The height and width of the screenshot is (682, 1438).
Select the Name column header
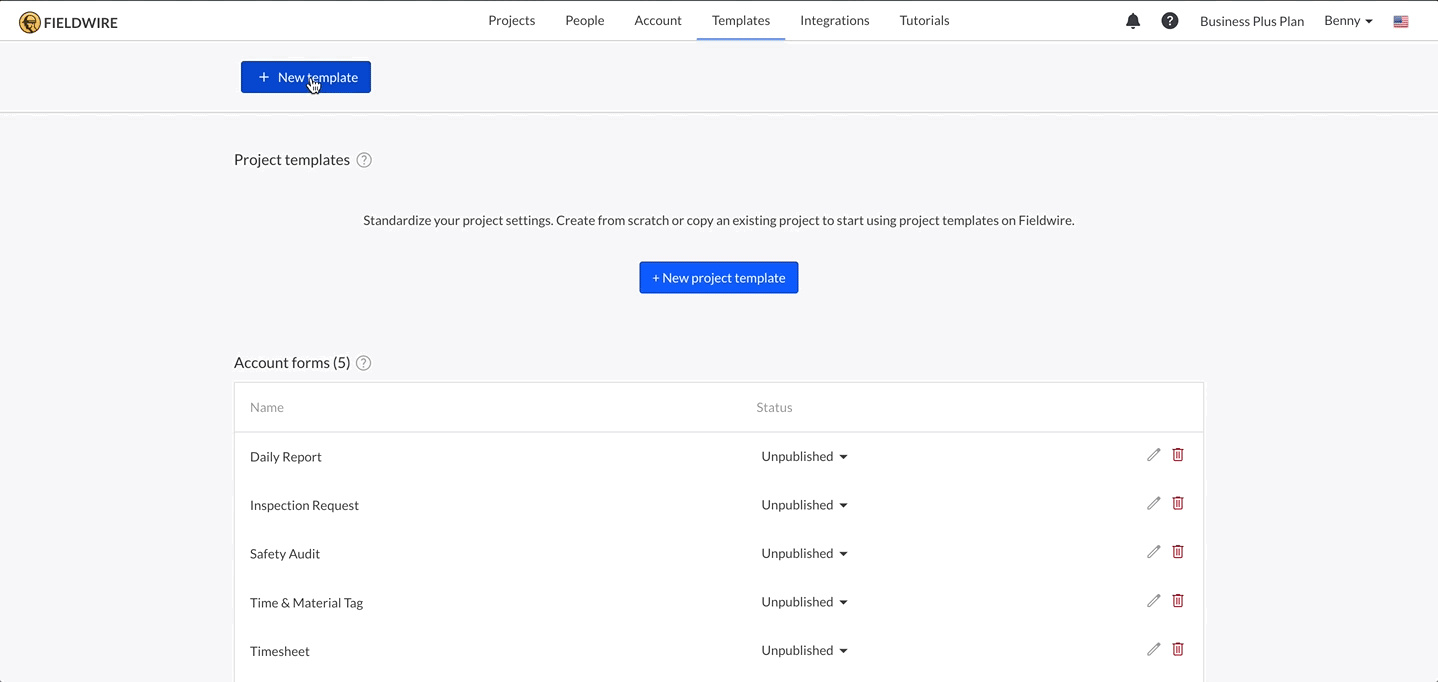[266, 407]
